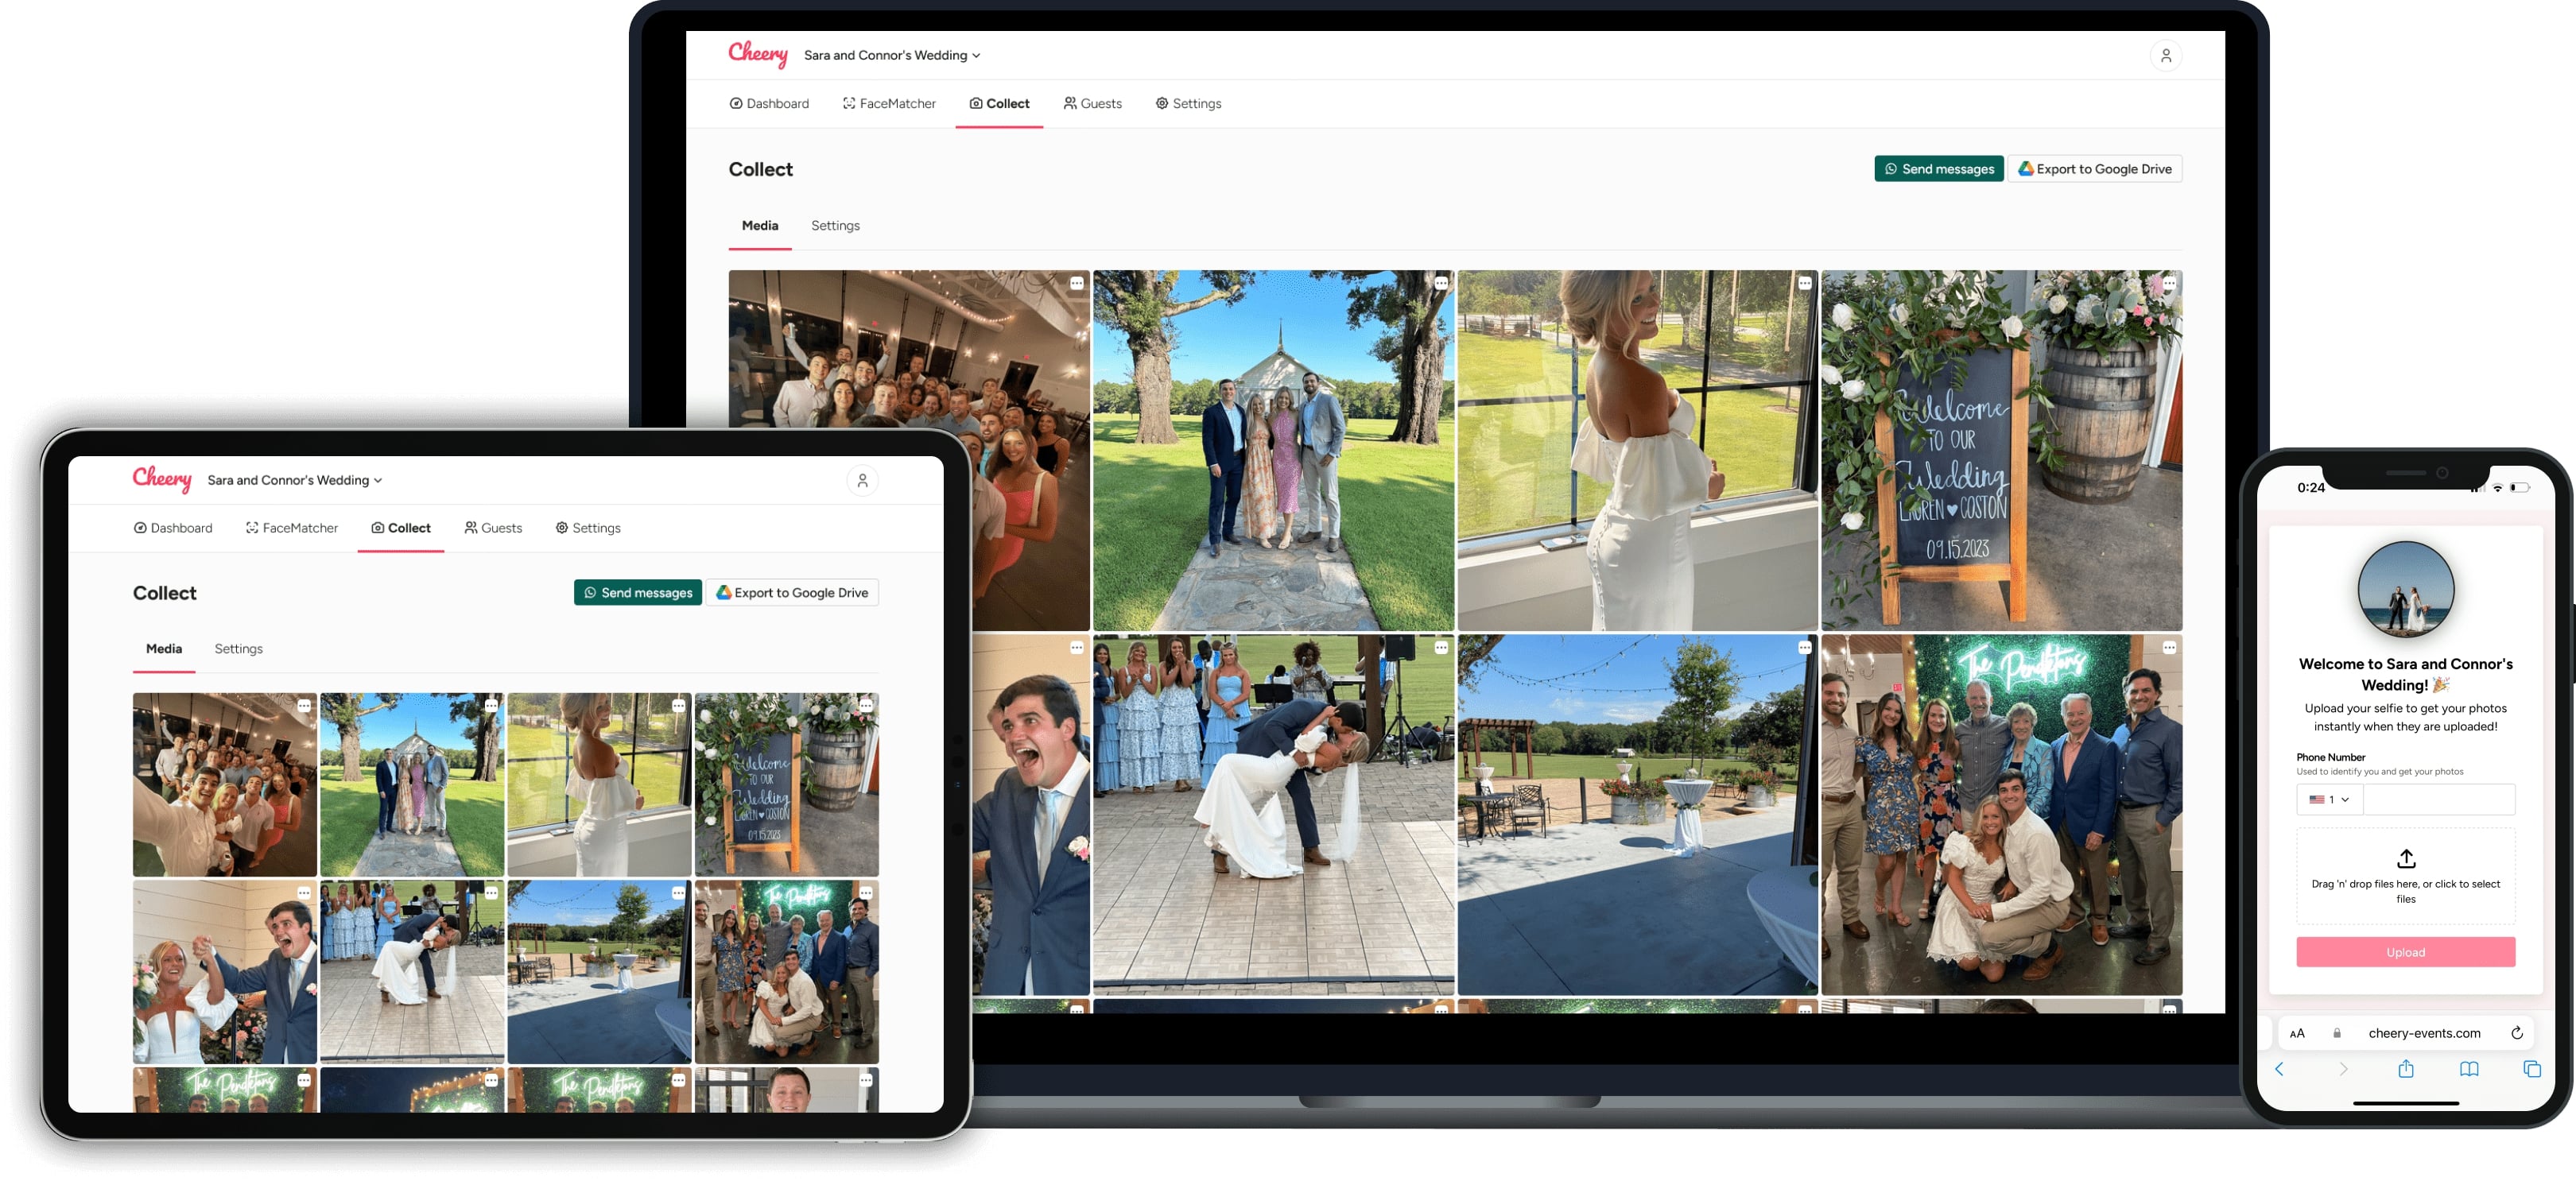Expand Sara and Connor's Wedding dropdown on tablet
This screenshot has width=2576, height=1181.
point(295,481)
